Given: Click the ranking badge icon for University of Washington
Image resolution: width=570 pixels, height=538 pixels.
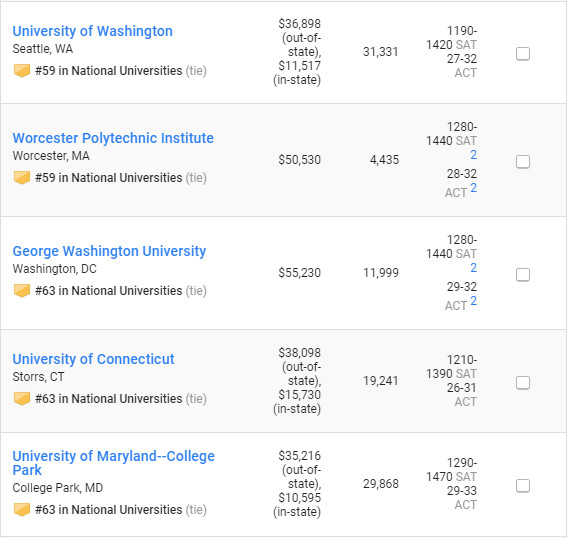Looking at the screenshot, I should tap(22, 71).
